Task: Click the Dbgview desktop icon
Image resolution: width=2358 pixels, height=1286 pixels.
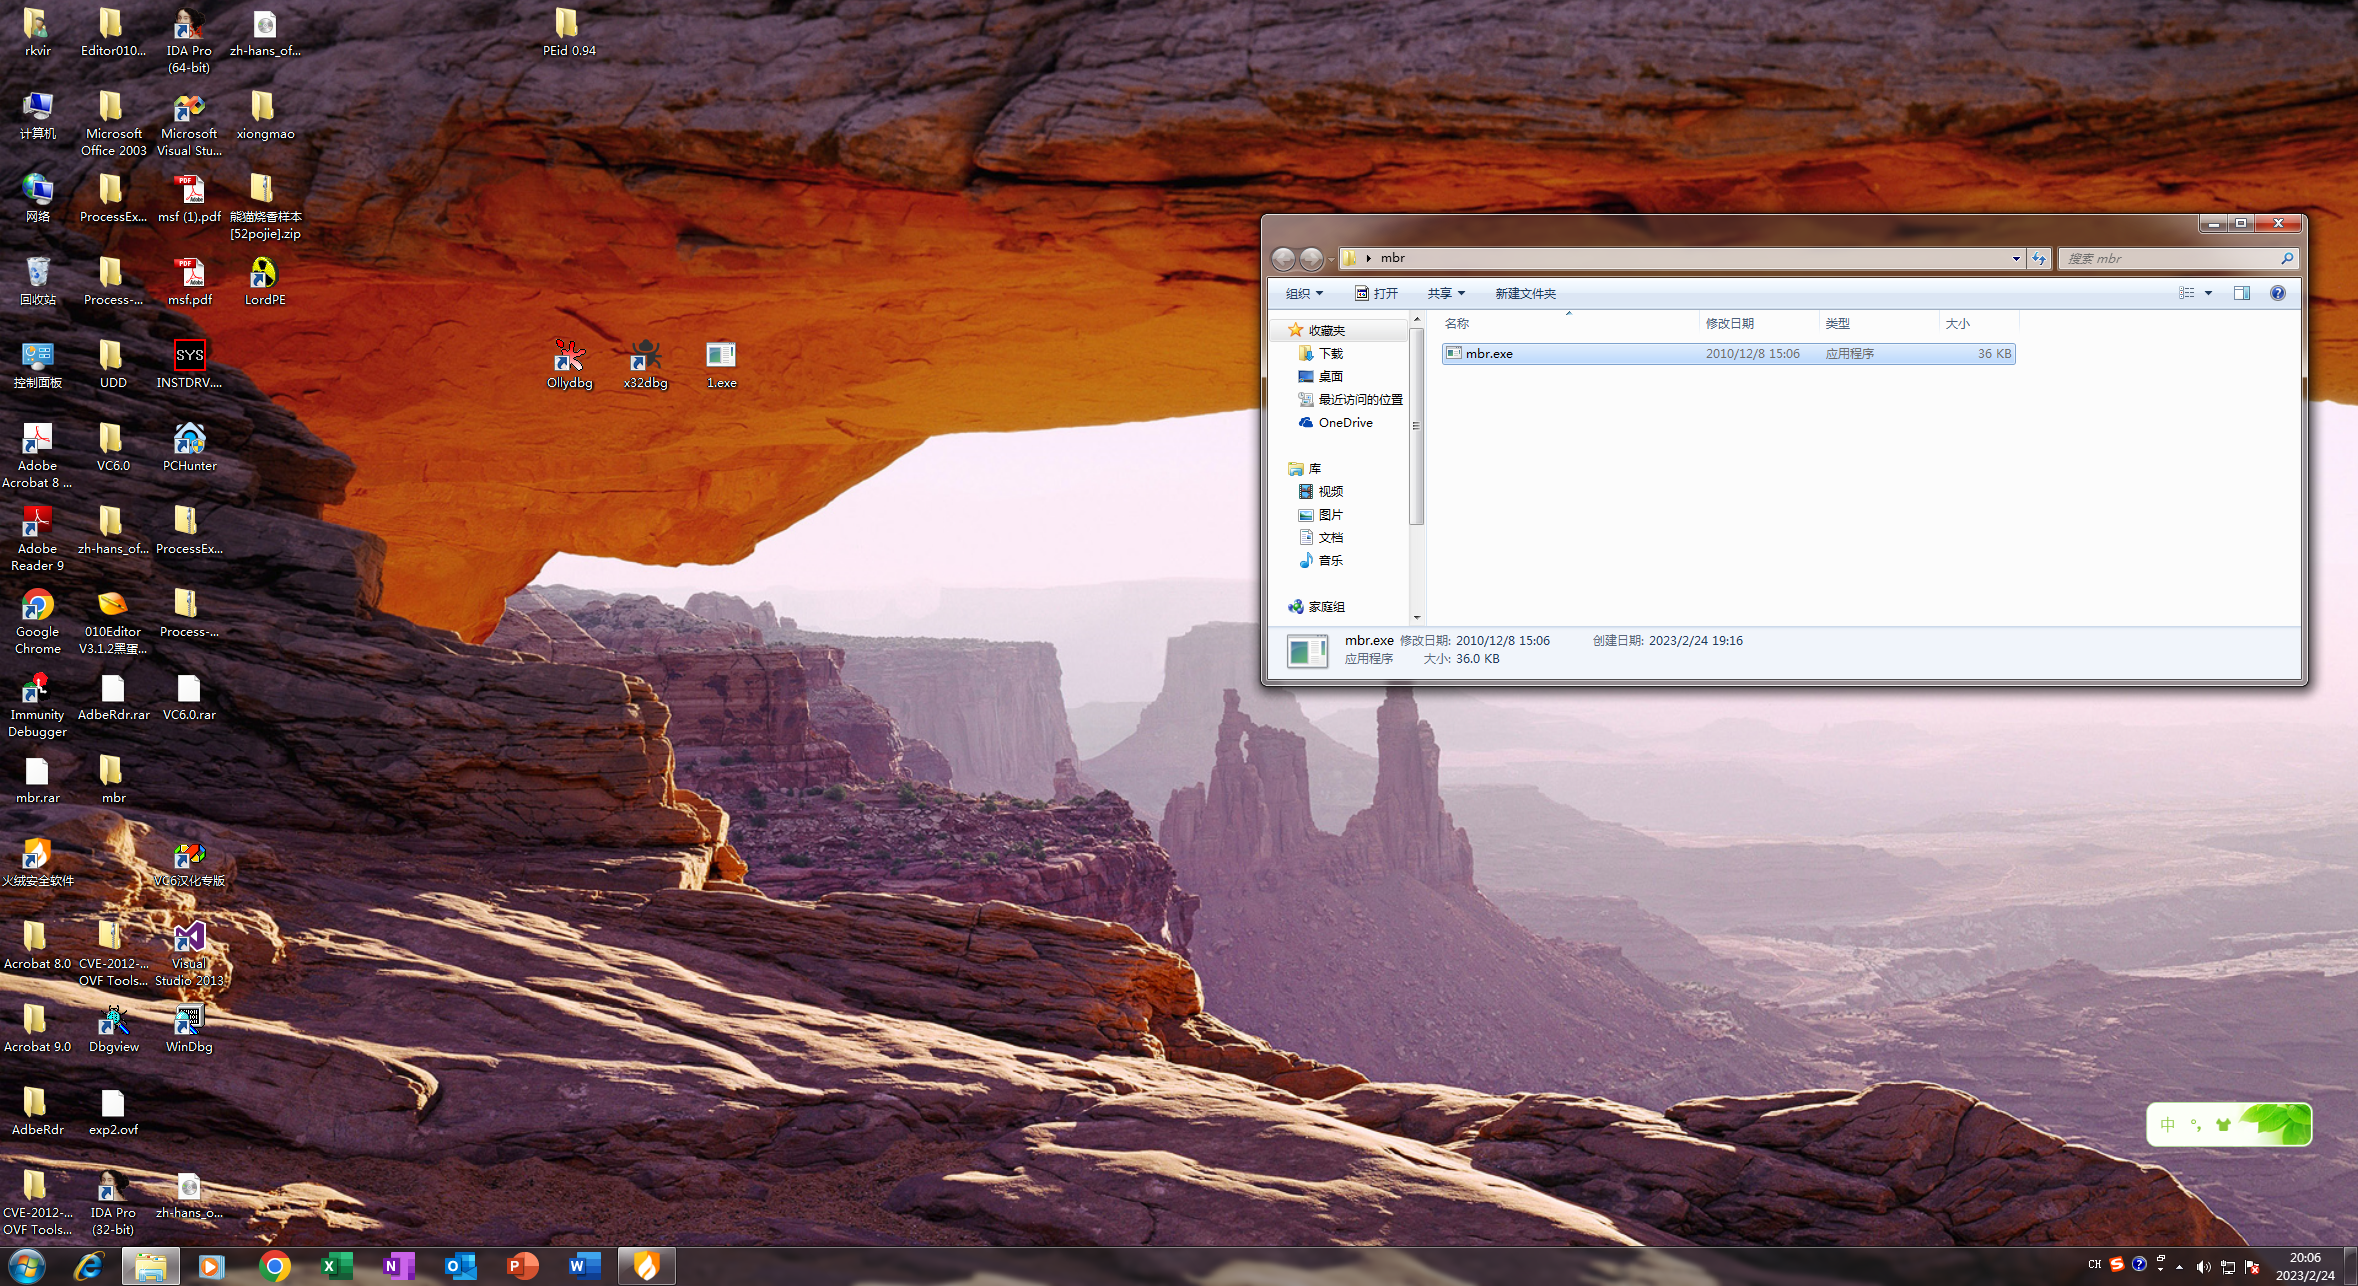Action: click(113, 1021)
